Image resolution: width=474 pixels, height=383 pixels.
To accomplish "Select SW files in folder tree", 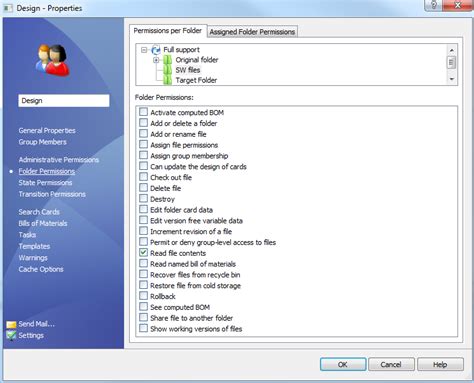I will pyautogui.click(x=188, y=70).
